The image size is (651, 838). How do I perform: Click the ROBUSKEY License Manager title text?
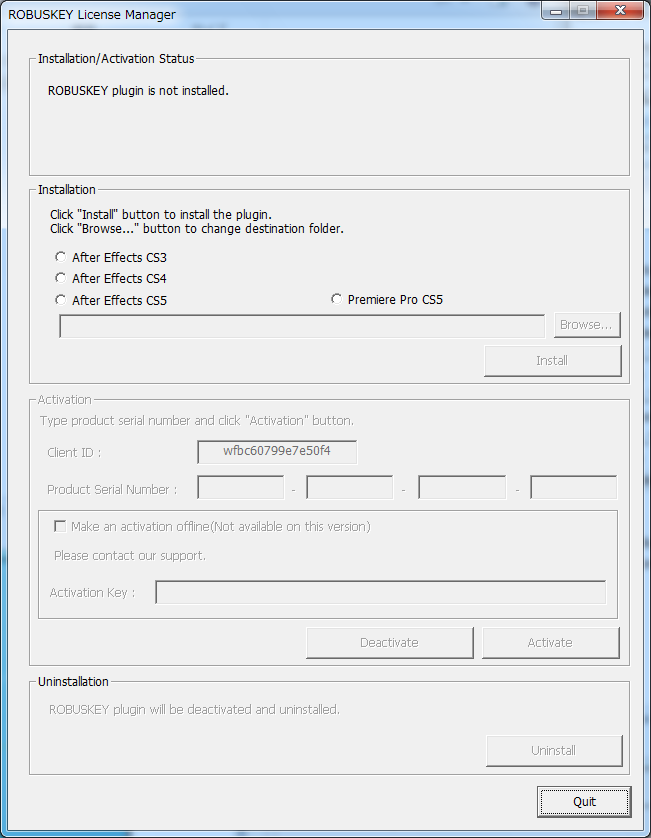tap(91, 14)
